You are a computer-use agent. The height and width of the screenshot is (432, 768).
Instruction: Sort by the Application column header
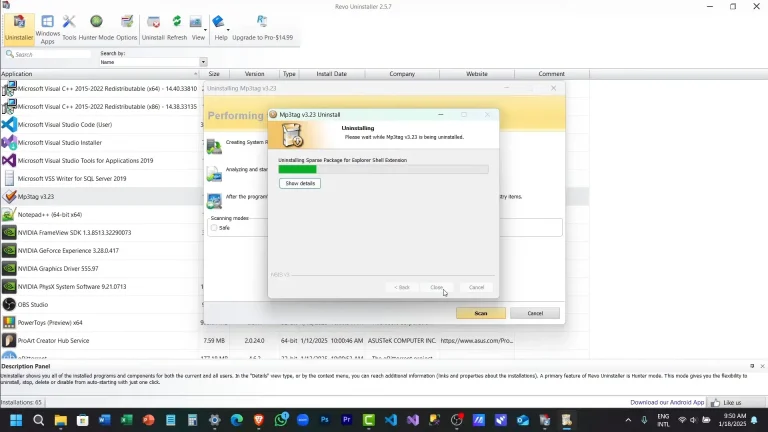tap(99, 74)
